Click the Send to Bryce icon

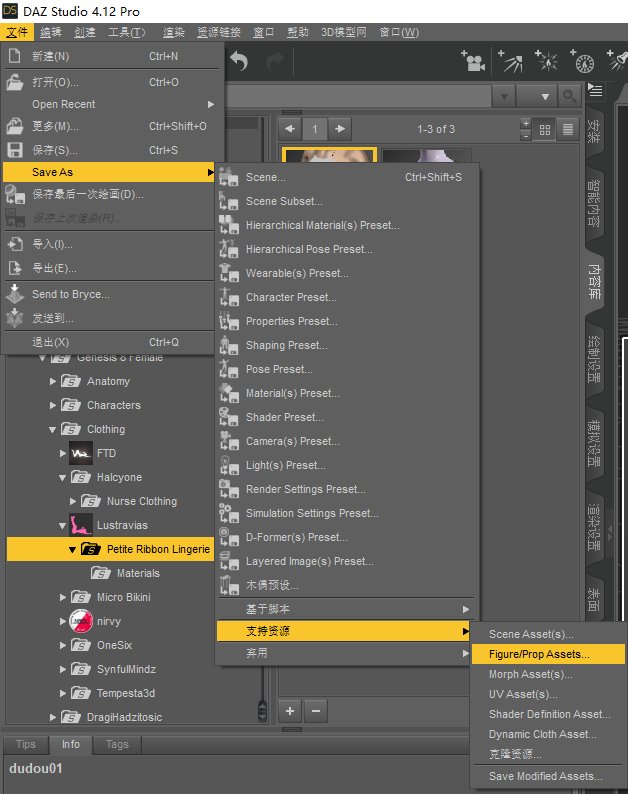coord(15,293)
